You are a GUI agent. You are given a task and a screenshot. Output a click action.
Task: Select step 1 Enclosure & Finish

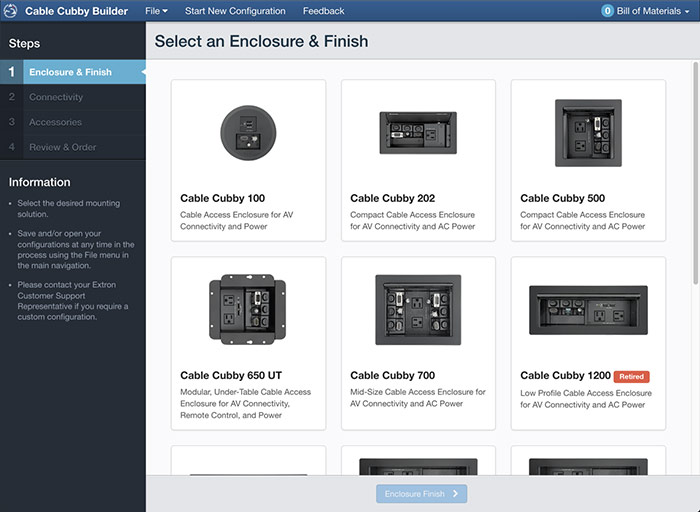[x=73, y=72]
